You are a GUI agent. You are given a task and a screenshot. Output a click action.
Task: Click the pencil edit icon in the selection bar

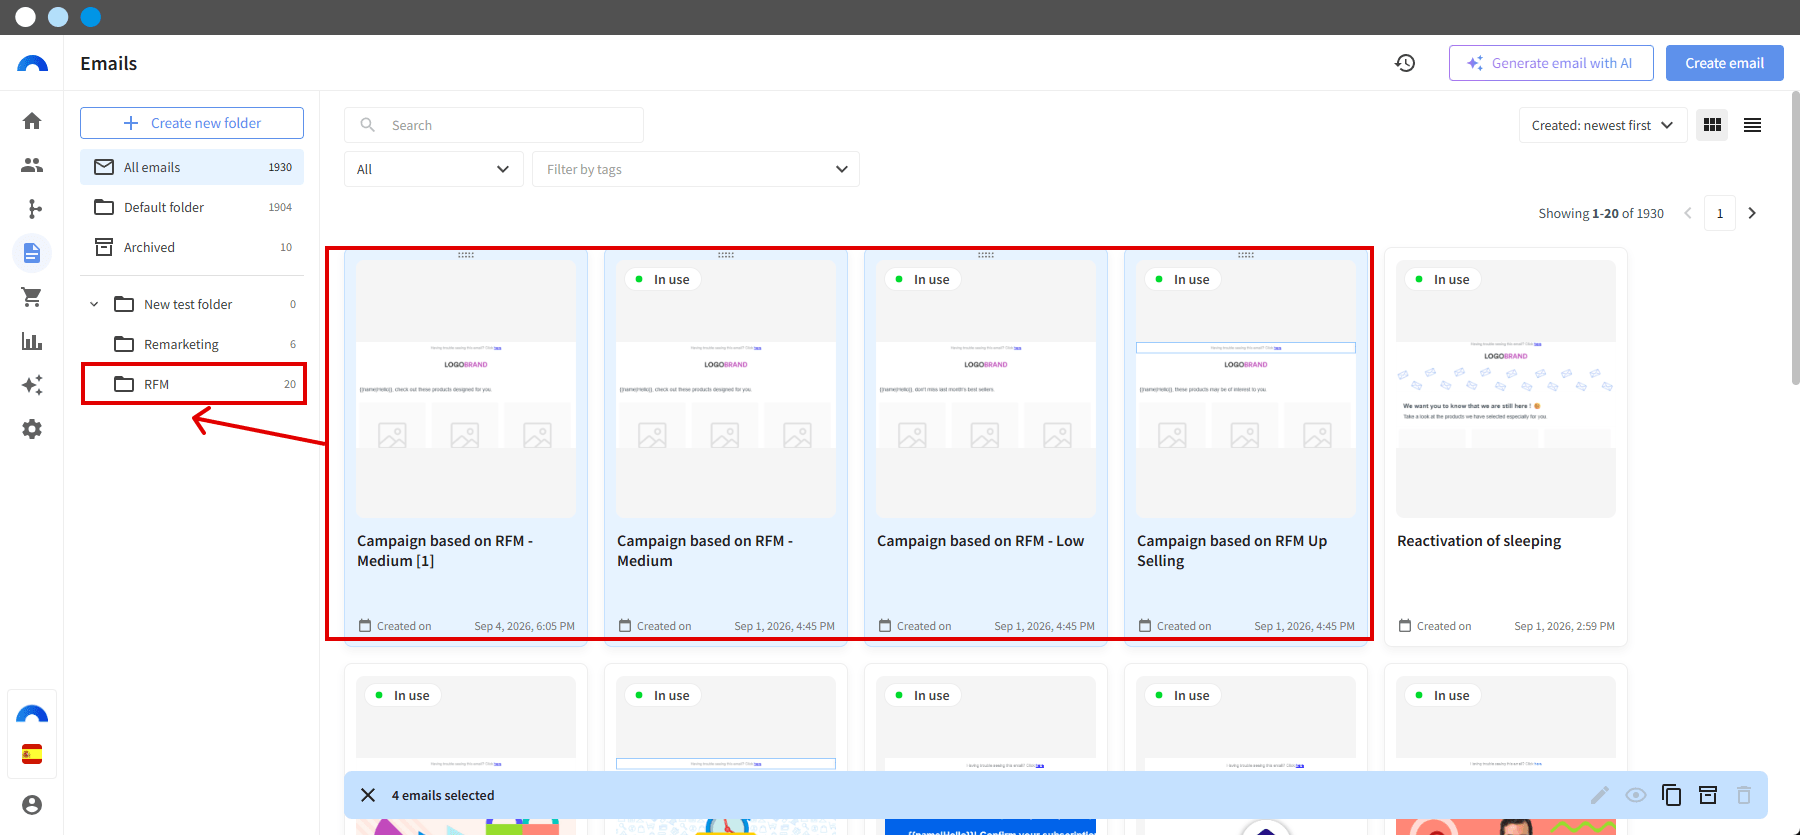(x=1600, y=795)
